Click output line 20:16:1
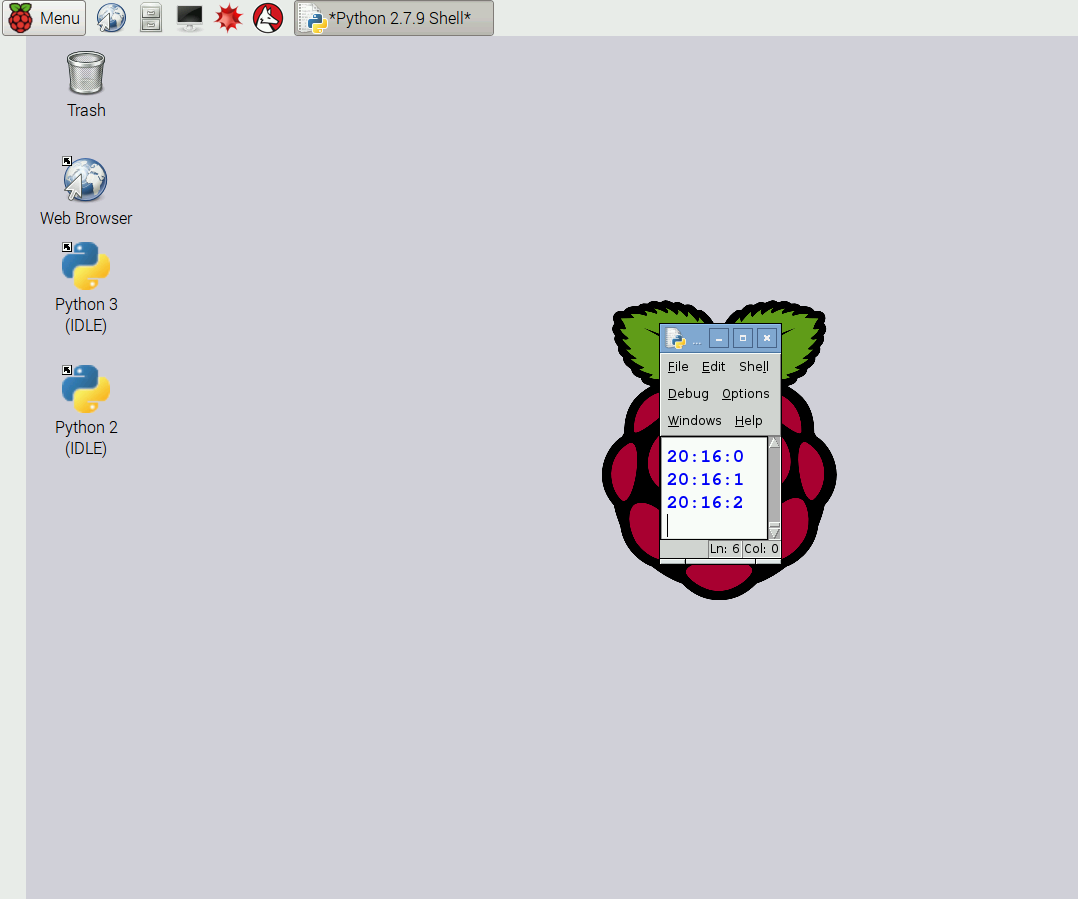 (x=705, y=479)
